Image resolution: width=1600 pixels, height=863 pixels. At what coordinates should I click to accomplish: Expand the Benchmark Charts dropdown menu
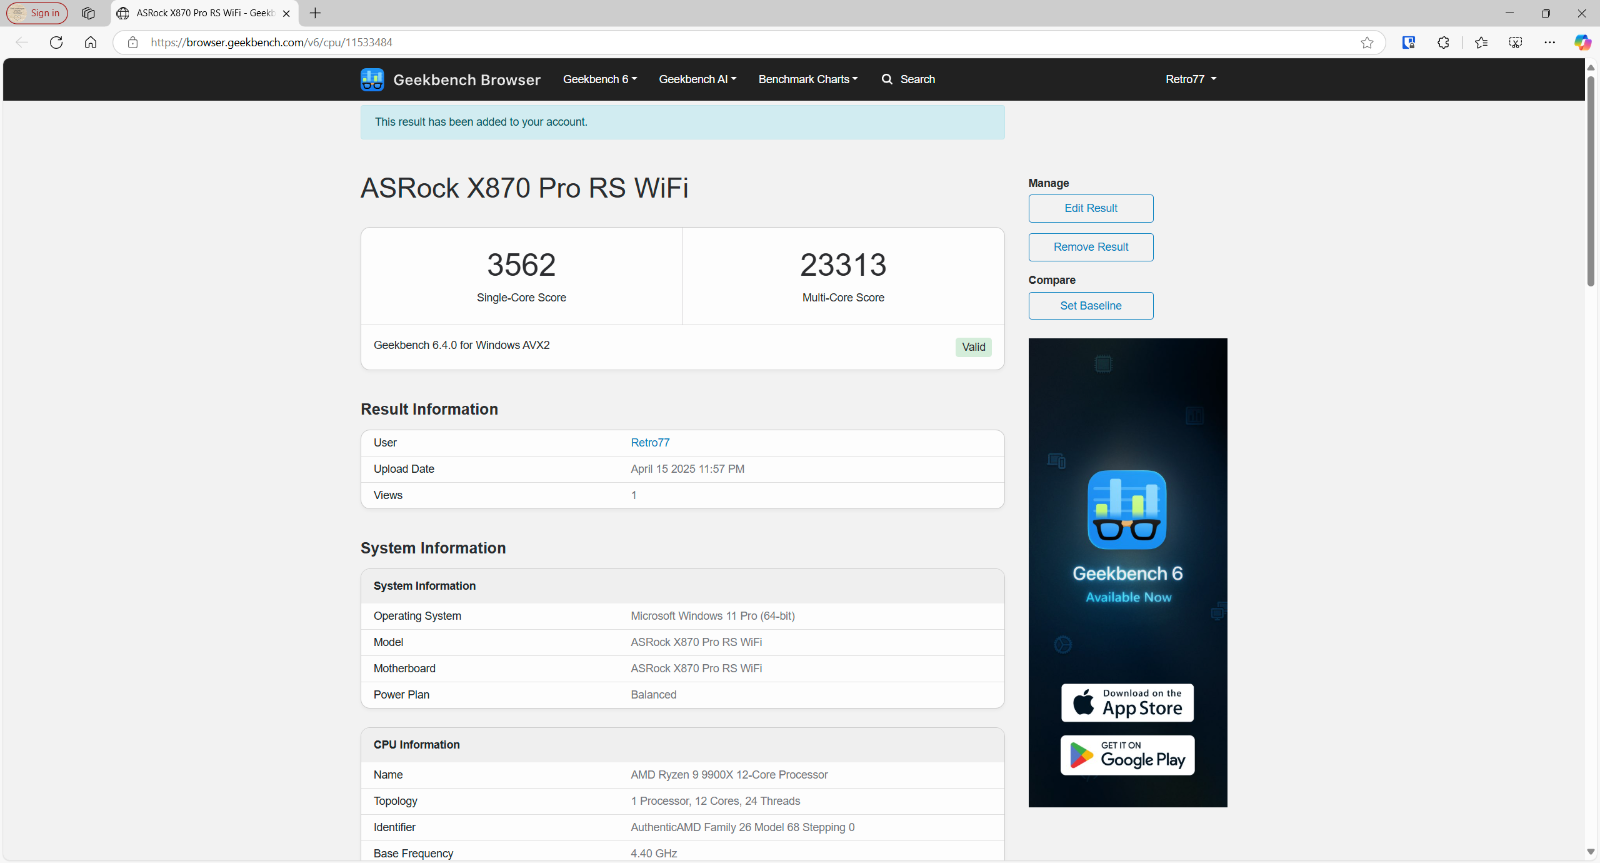pos(808,79)
